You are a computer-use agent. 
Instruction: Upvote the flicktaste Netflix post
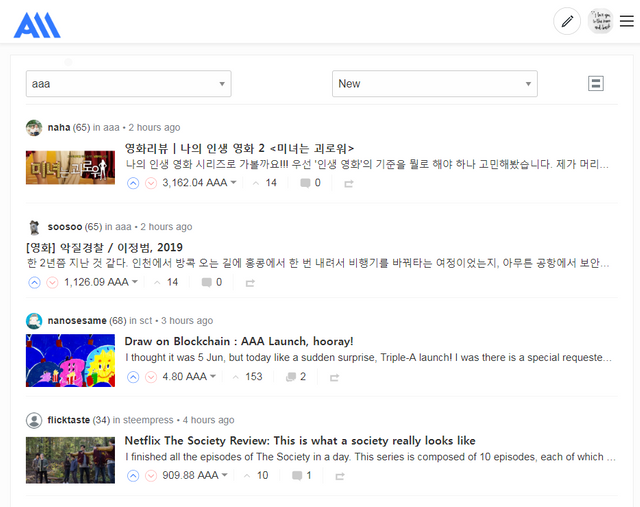(x=133, y=476)
